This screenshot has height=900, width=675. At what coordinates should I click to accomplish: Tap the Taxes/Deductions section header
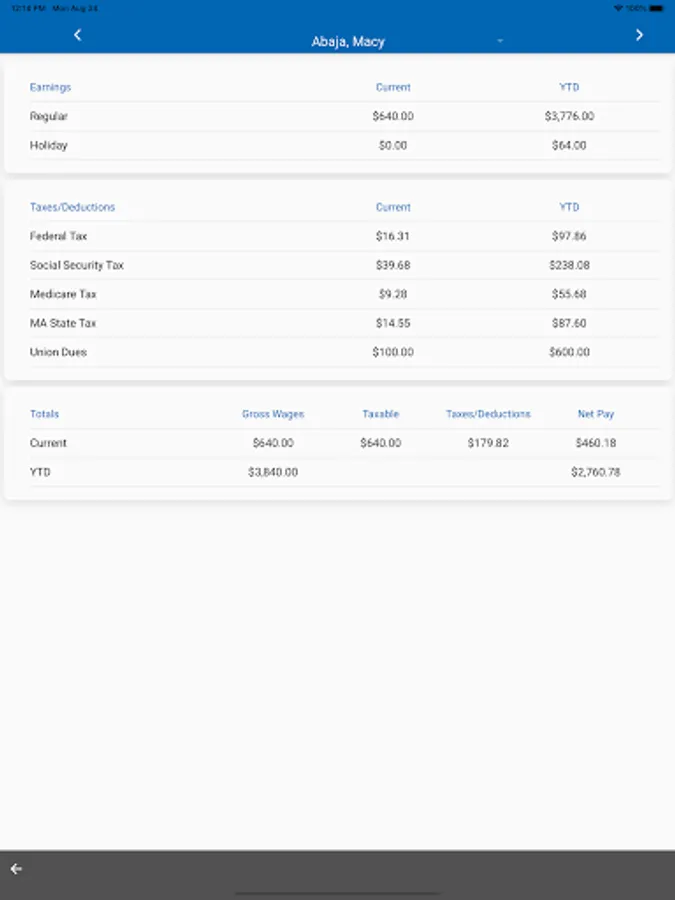click(x=72, y=207)
